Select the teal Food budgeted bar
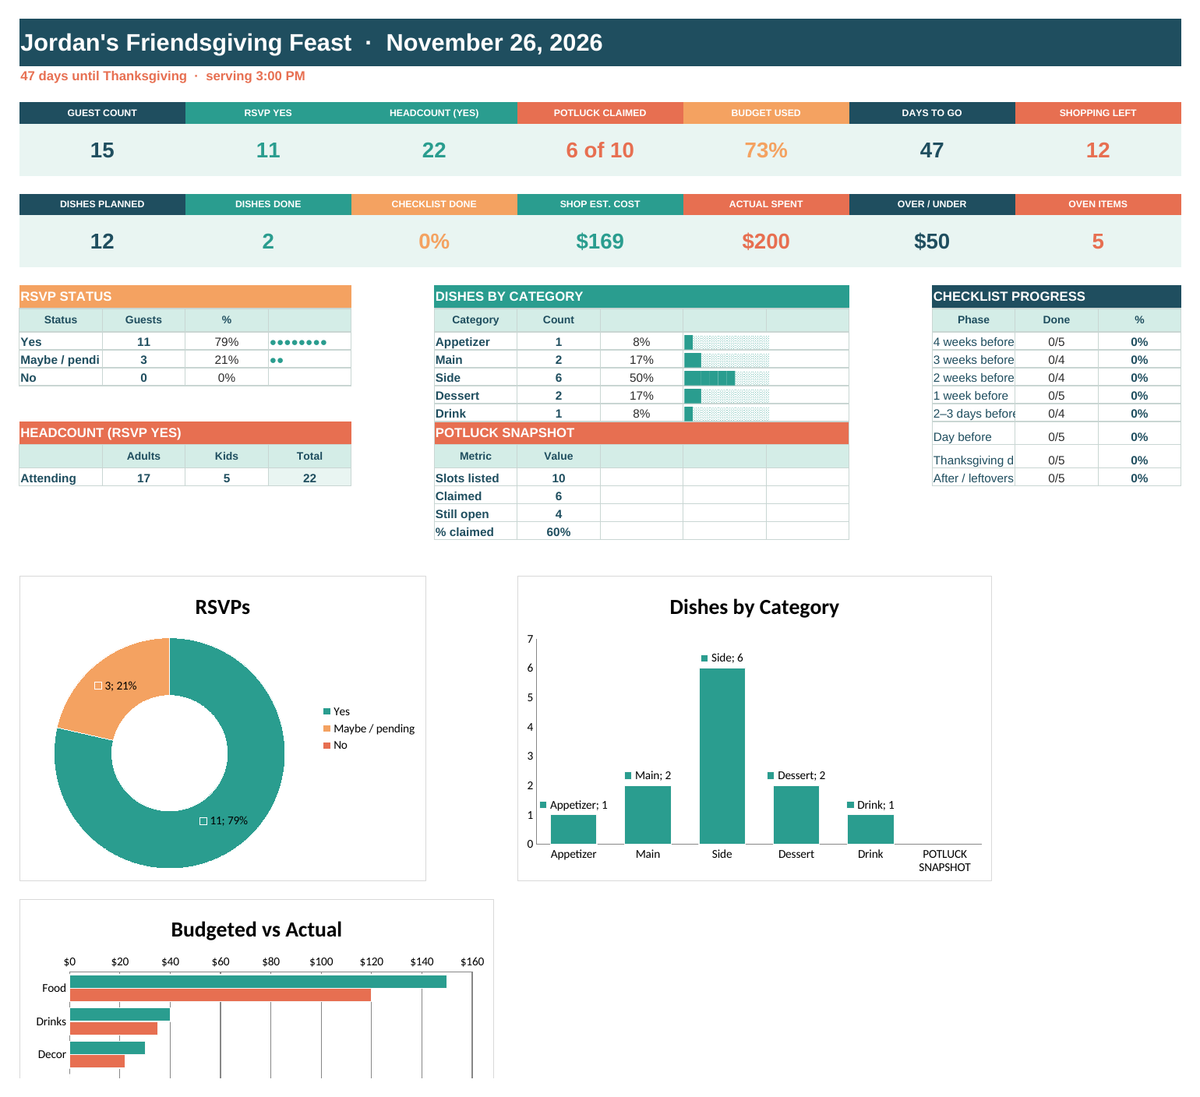 (x=258, y=982)
